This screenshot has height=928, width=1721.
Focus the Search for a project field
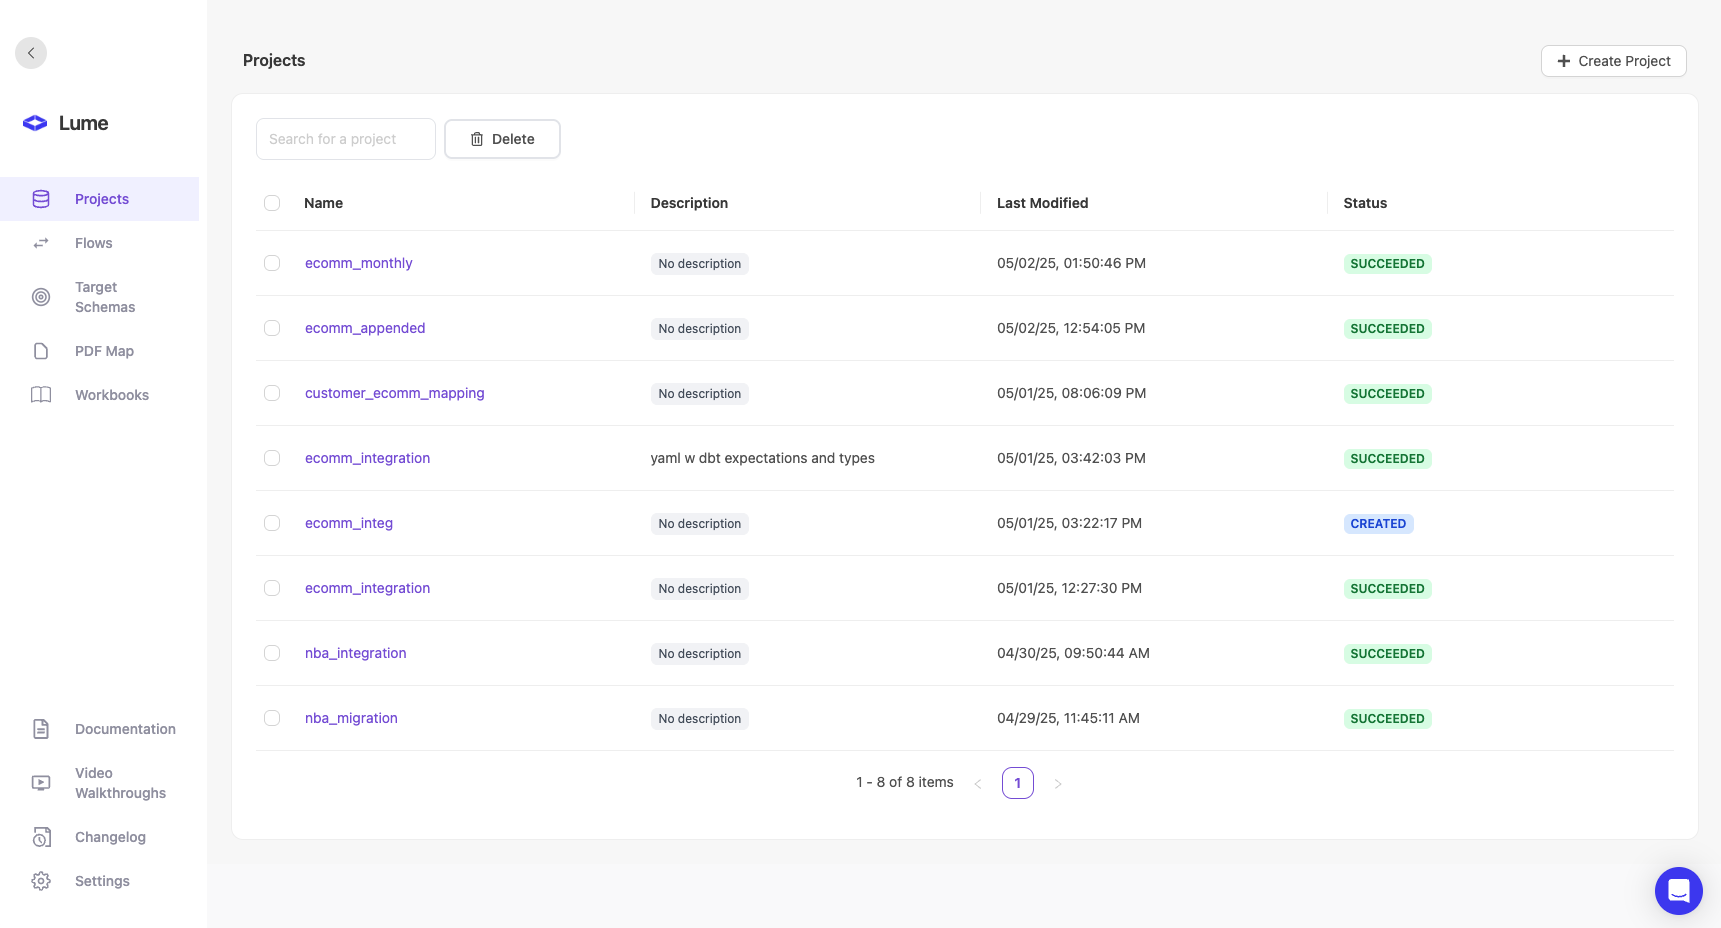pos(346,139)
